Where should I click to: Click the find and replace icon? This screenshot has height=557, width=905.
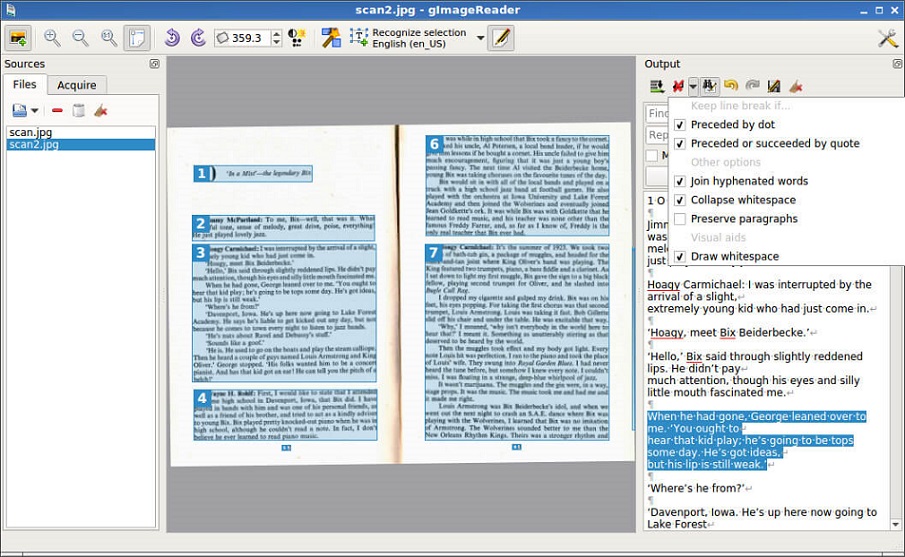pyautogui.click(x=710, y=87)
